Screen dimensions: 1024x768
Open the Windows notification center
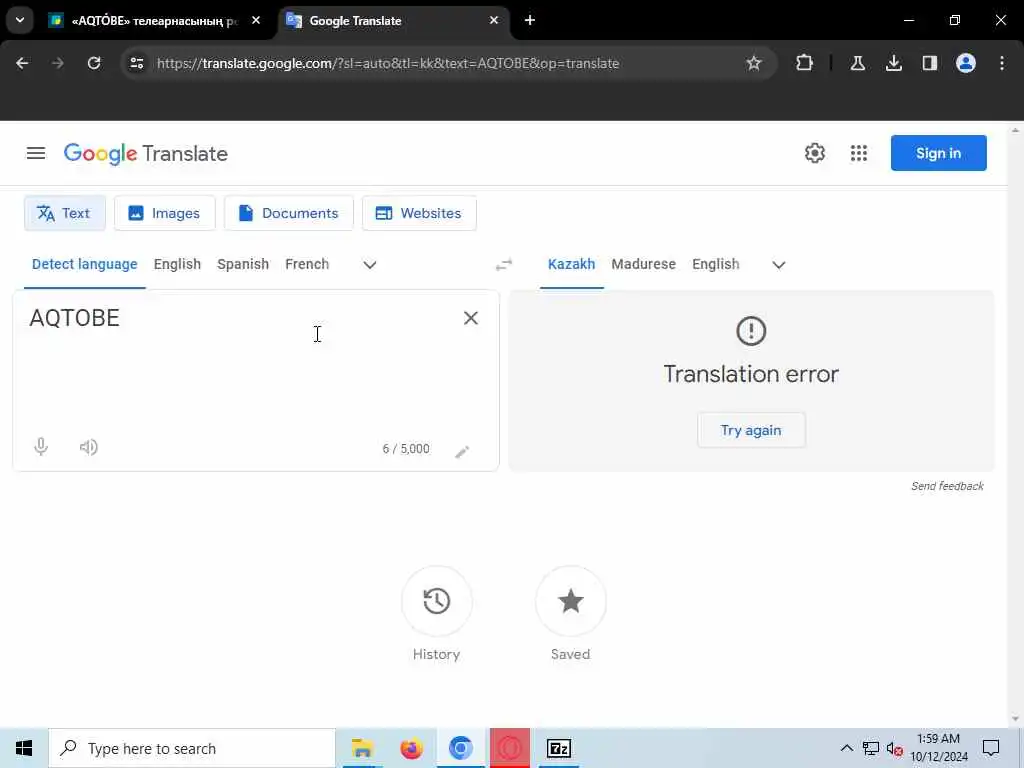pyautogui.click(x=991, y=748)
